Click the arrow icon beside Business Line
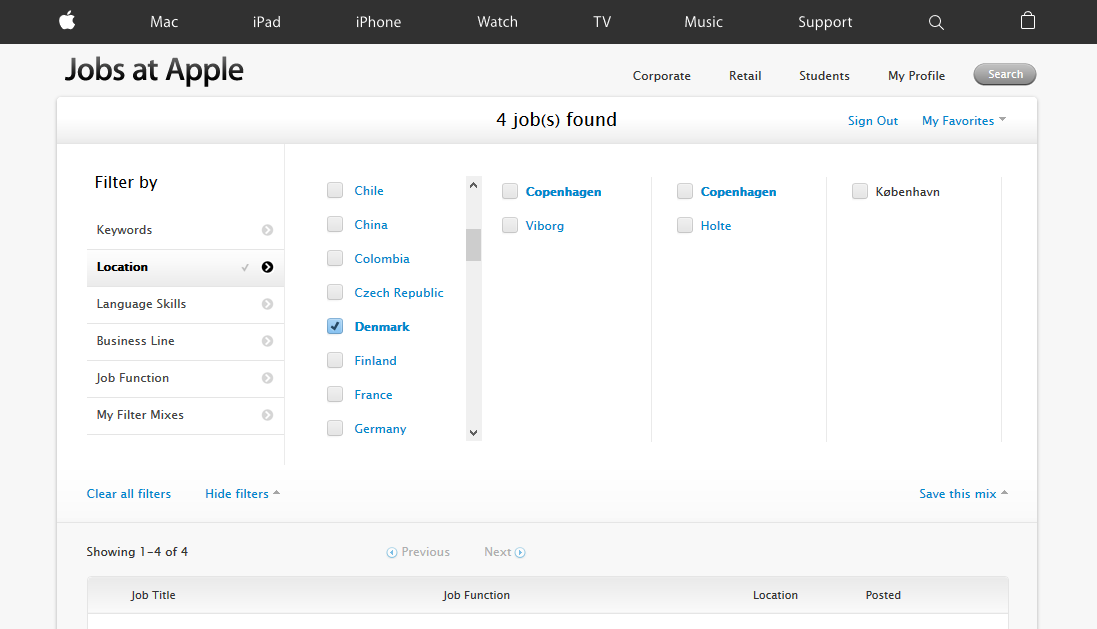The width and height of the screenshot is (1097, 629). pos(267,341)
